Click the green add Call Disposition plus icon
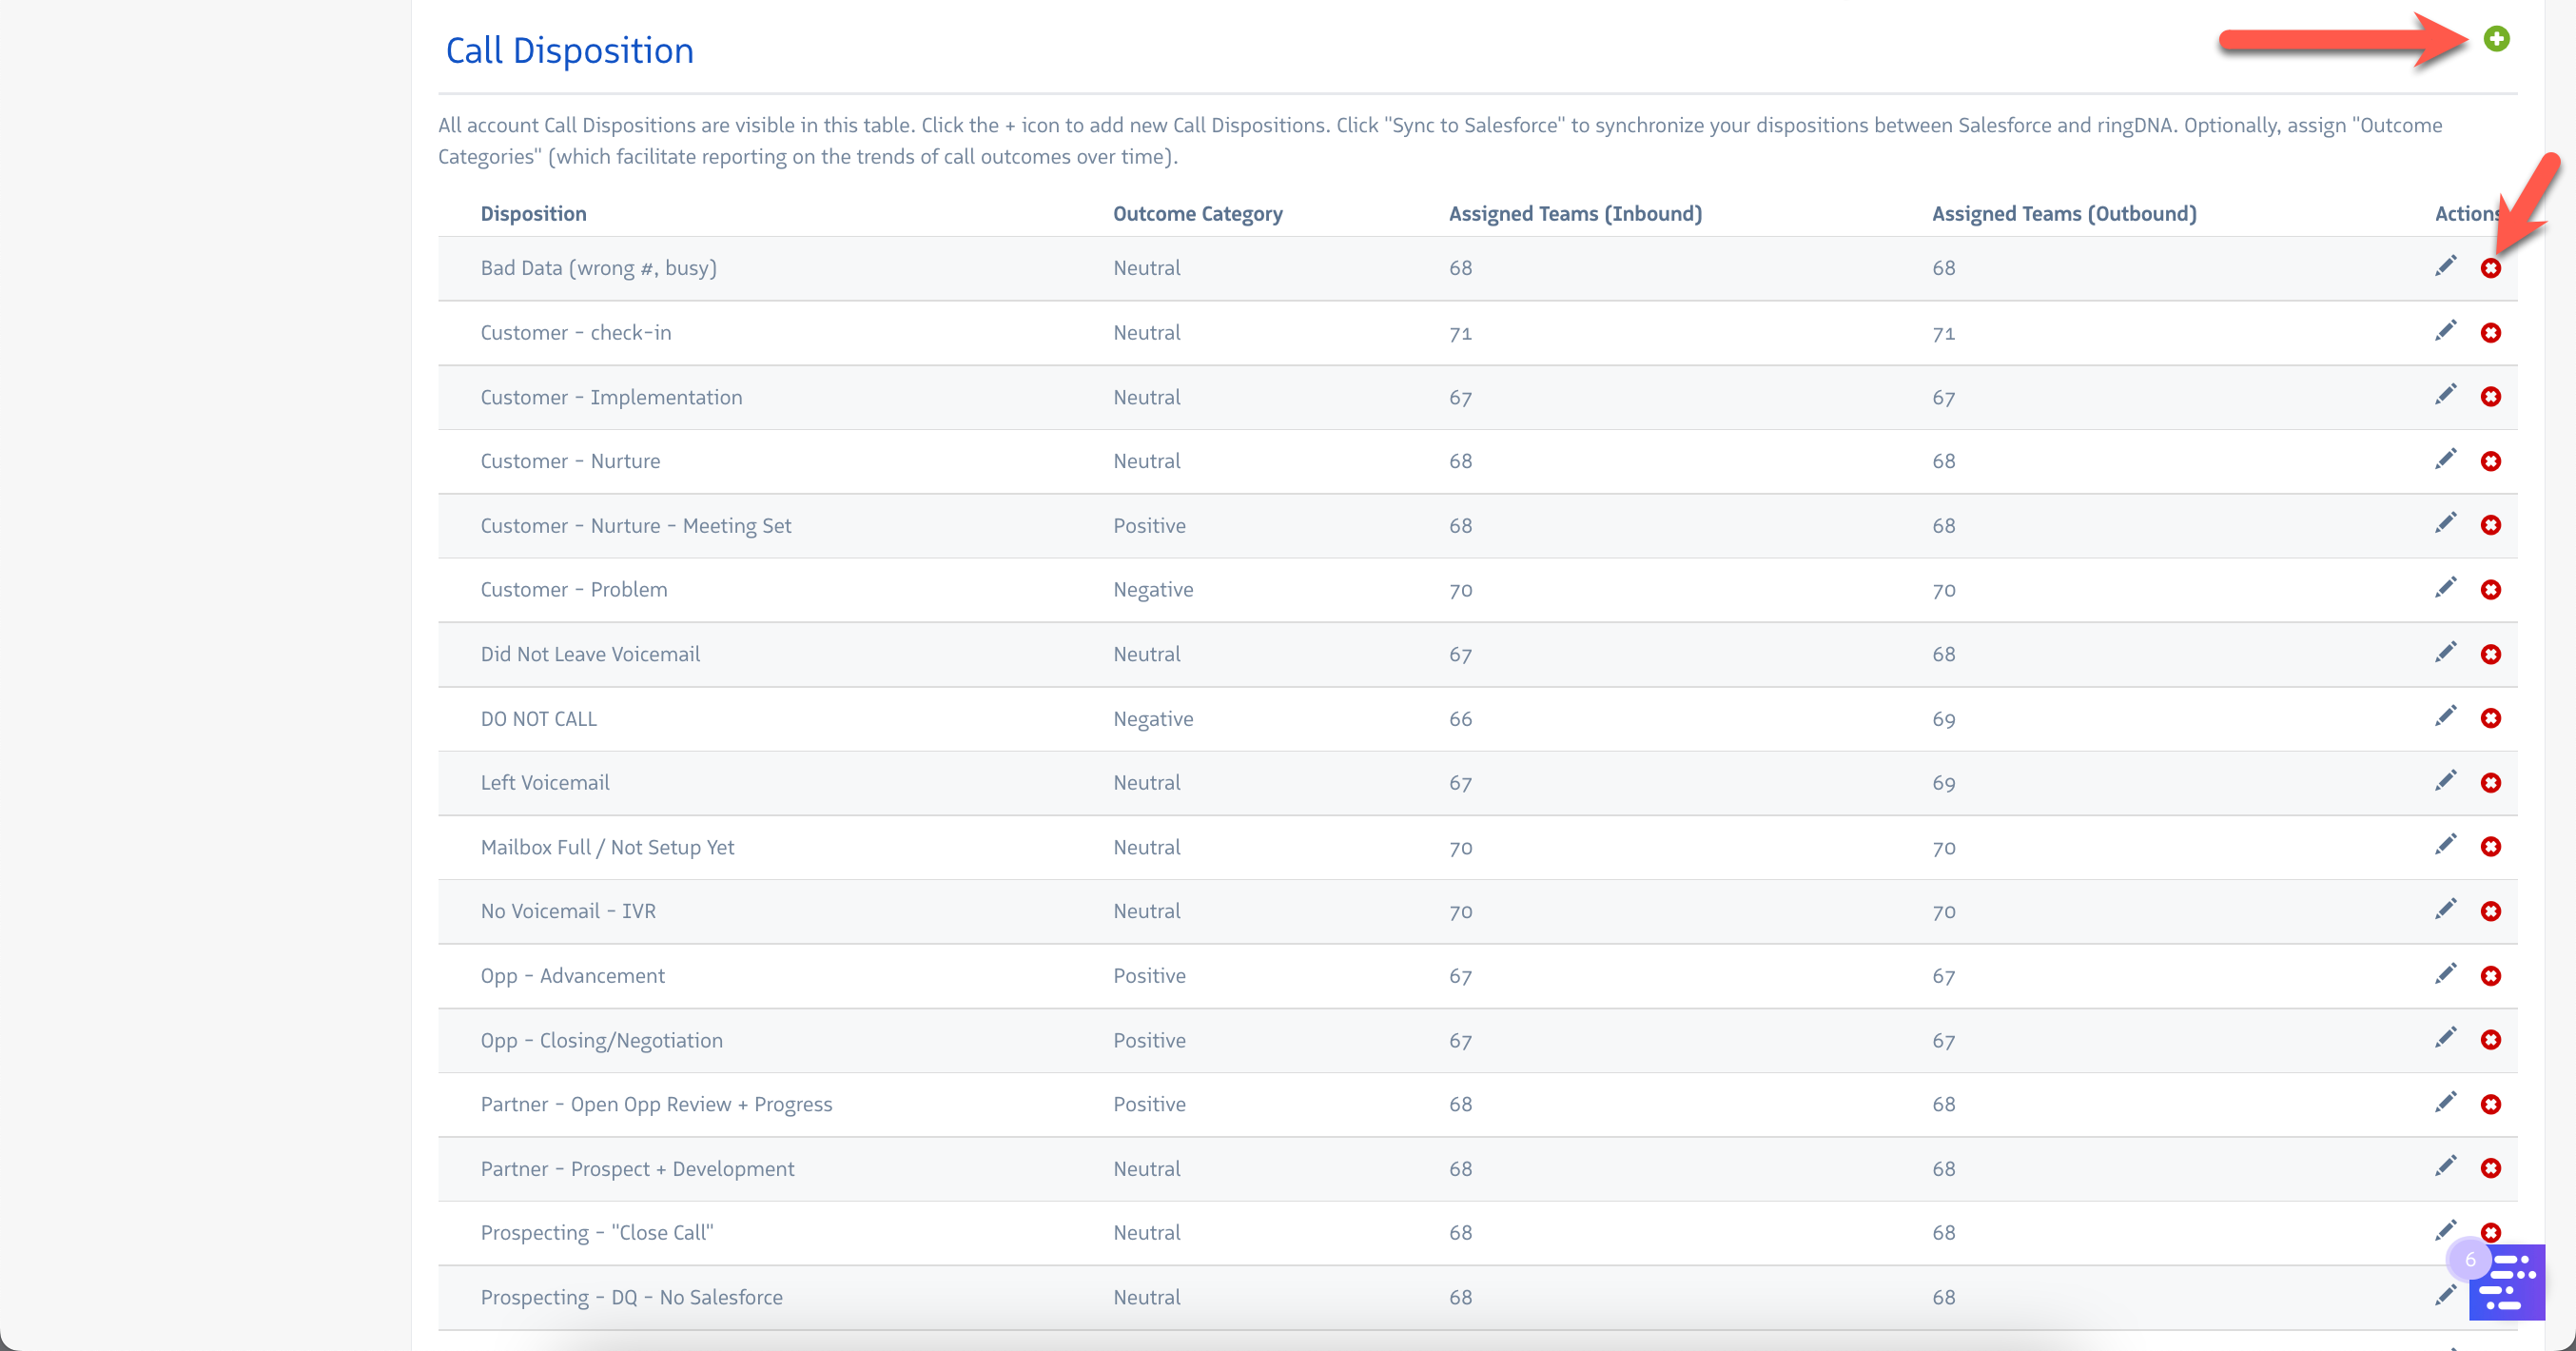 pos(2496,39)
